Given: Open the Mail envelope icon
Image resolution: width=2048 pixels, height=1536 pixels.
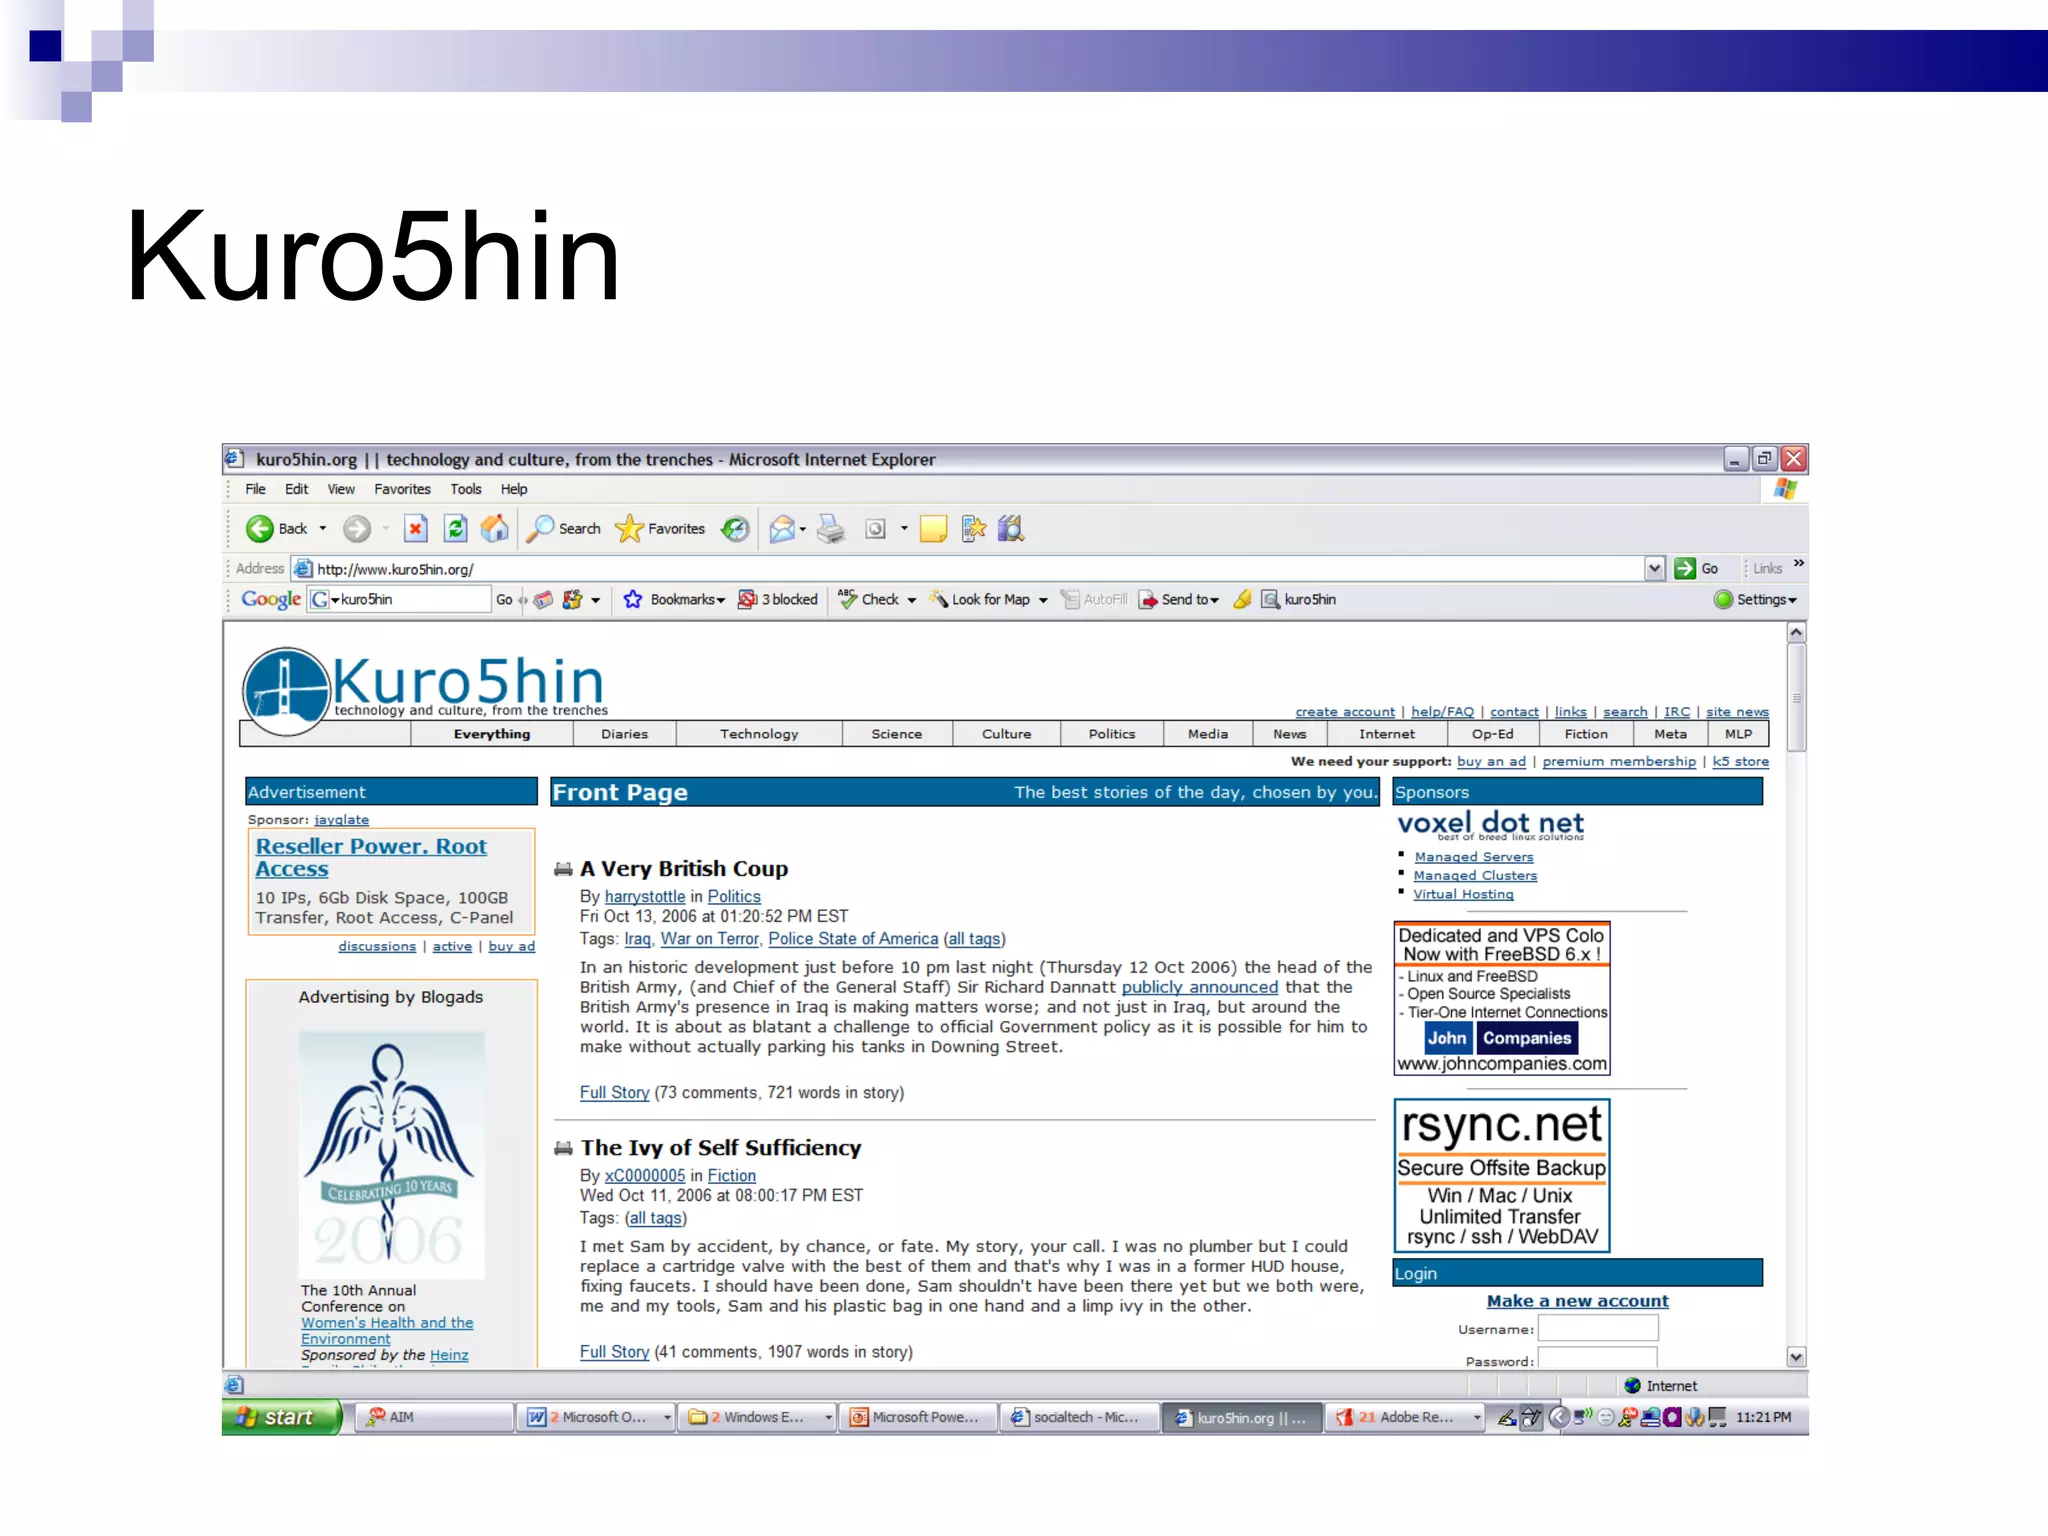Looking at the screenshot, I should point(782,528).
